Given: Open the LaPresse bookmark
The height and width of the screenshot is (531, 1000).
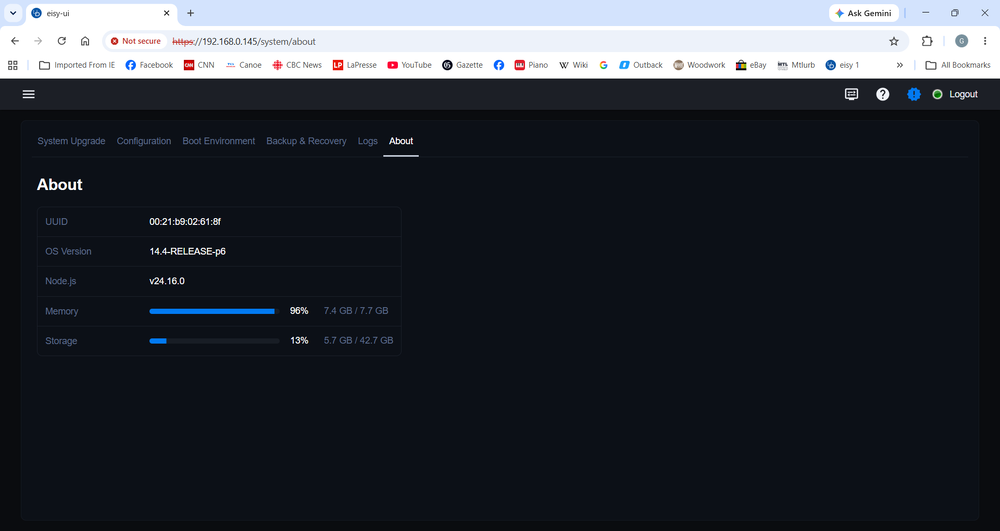Looking at the screenshot, I should coord(355,65).
